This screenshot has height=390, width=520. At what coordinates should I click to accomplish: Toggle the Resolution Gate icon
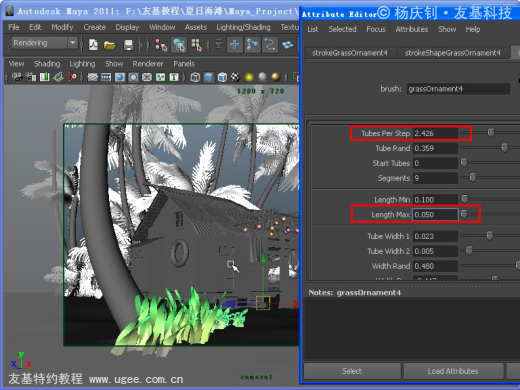tap(120, 77)
